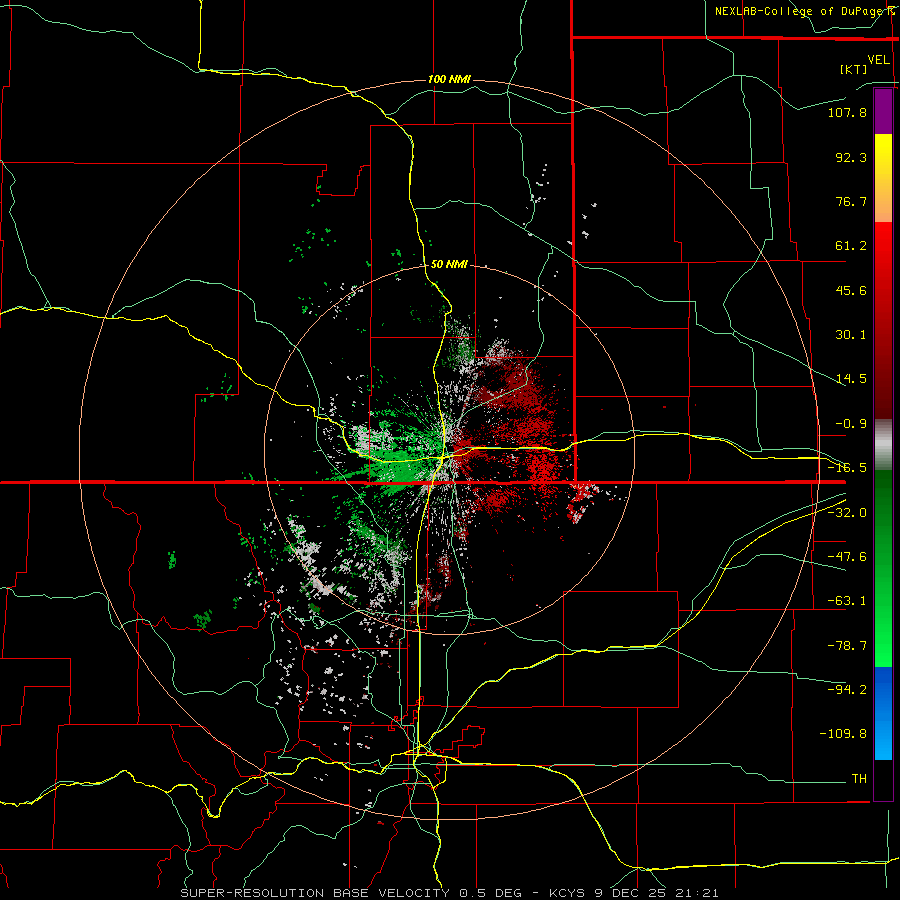This screenshot has height=900, width=900.
Task: Click the -78.7 velocity scale value
Action: tap(847, 646)
